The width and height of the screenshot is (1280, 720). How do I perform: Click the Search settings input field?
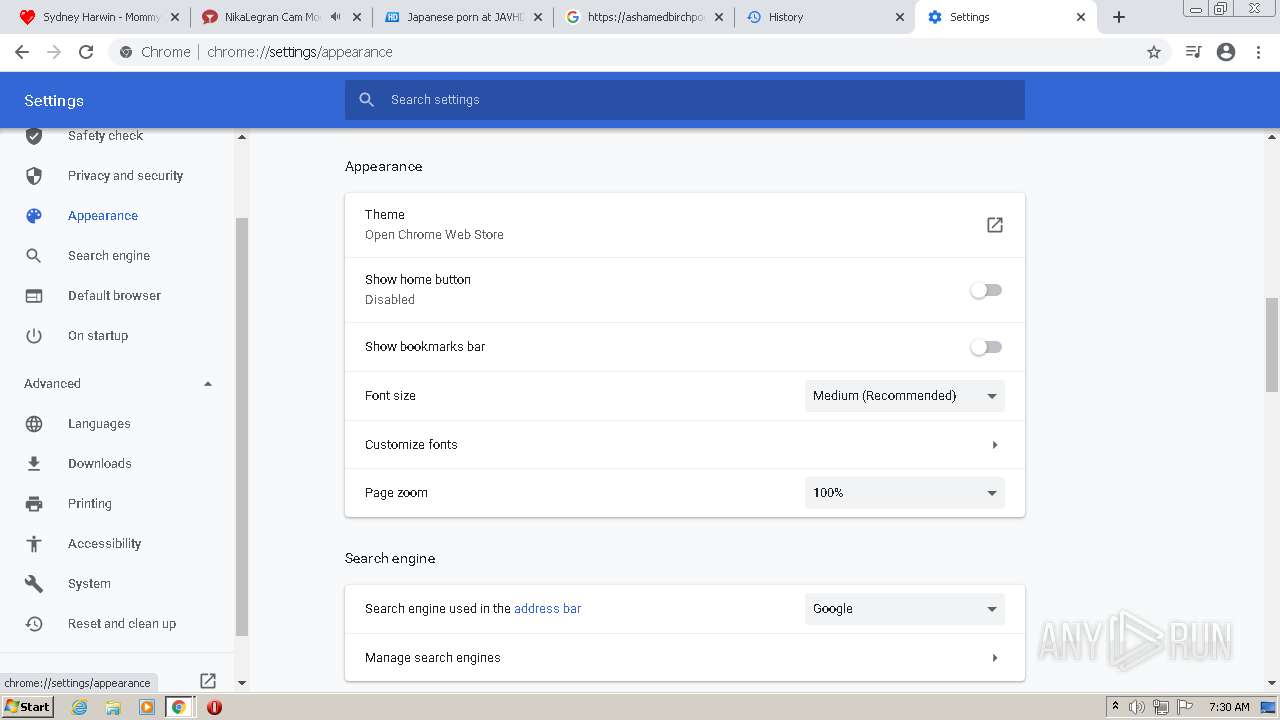(x=685, y=100)
